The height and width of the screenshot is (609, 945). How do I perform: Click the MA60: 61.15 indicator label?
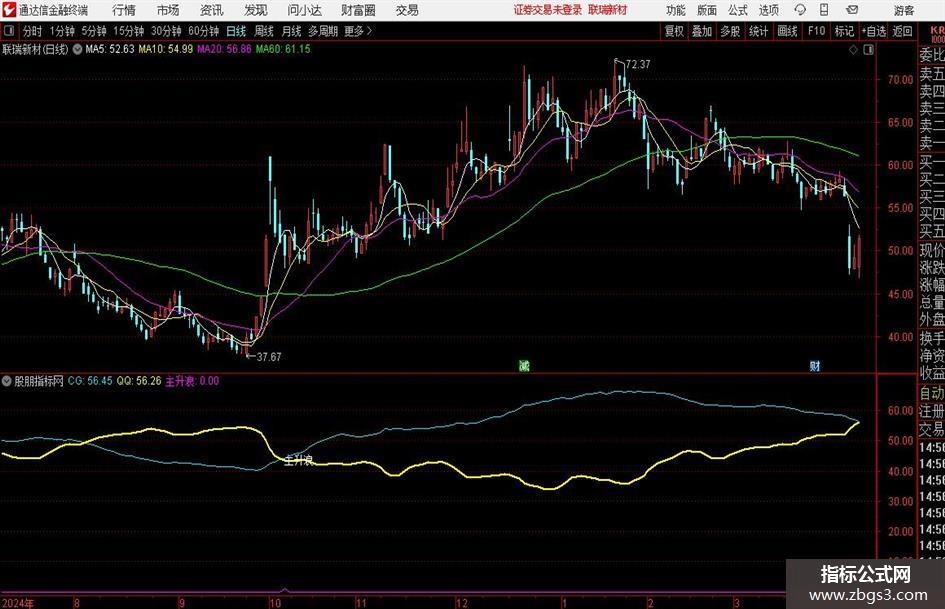point(283,49)
